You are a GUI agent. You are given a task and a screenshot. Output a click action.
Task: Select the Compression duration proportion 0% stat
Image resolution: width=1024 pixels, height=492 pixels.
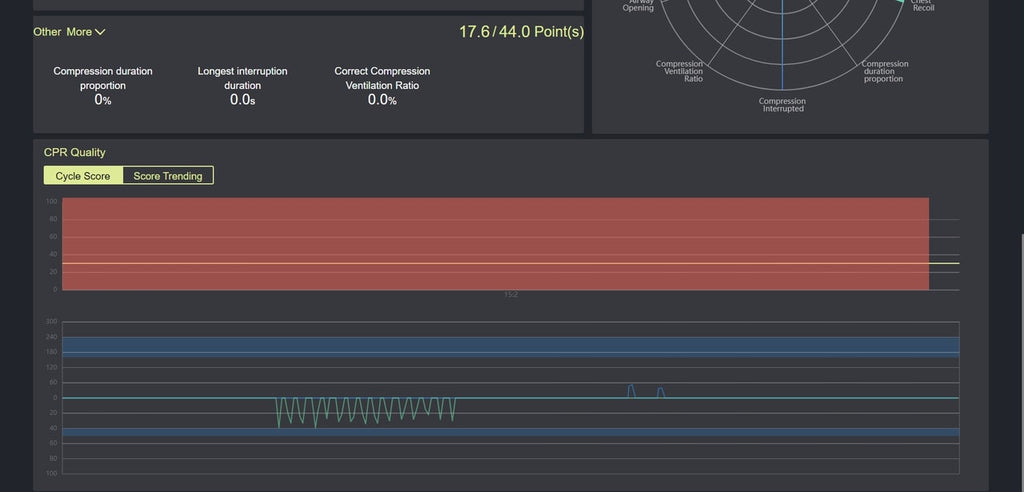coord(103,85)
